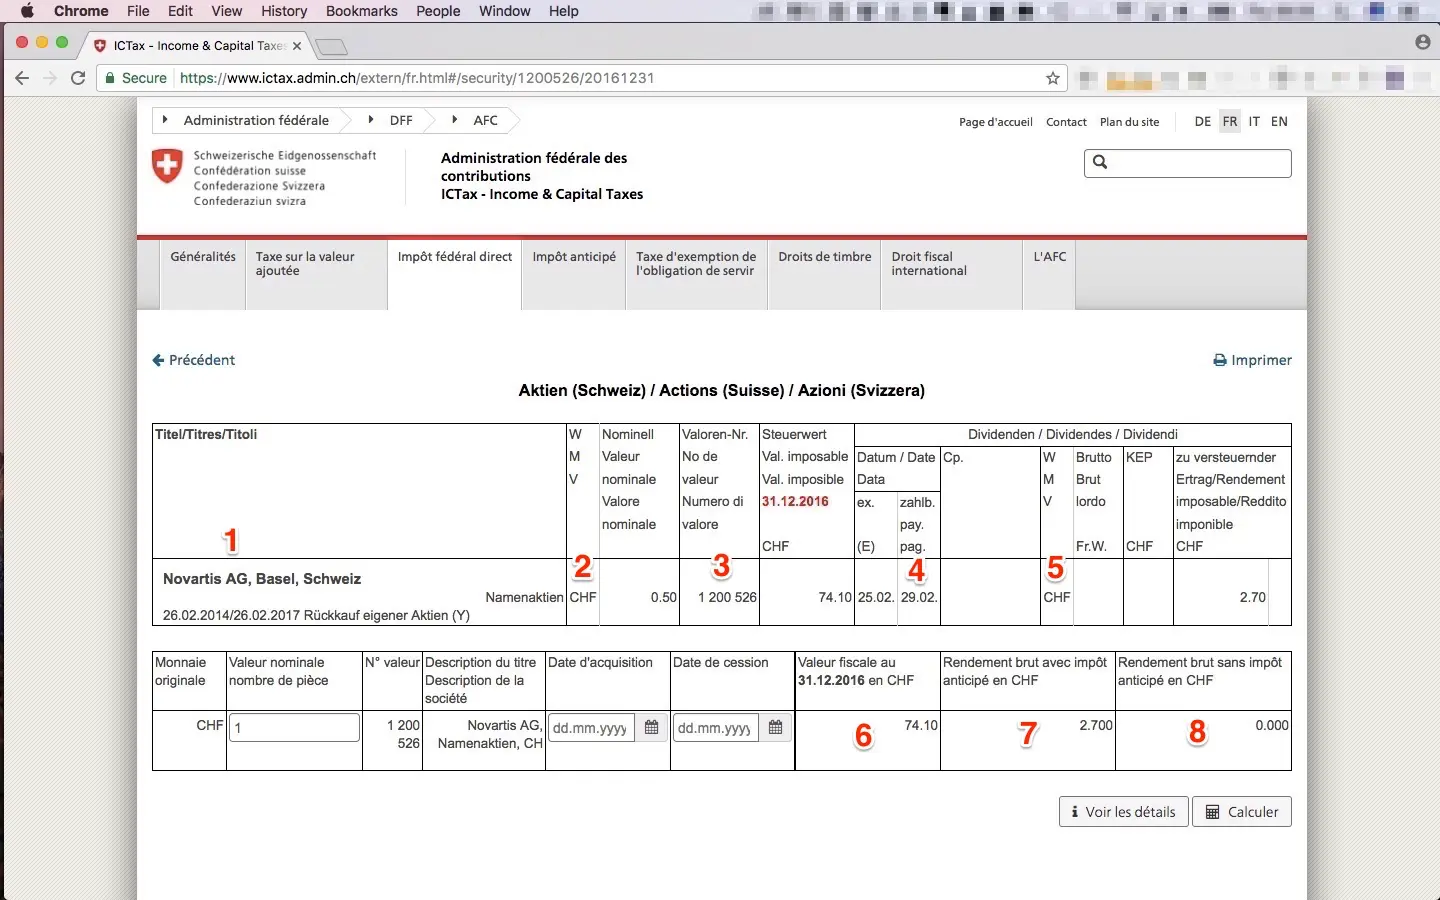This screenshot has height=900, width=1440.
Task: Click the Secure padlock indicator
Action: click(135, 78)
